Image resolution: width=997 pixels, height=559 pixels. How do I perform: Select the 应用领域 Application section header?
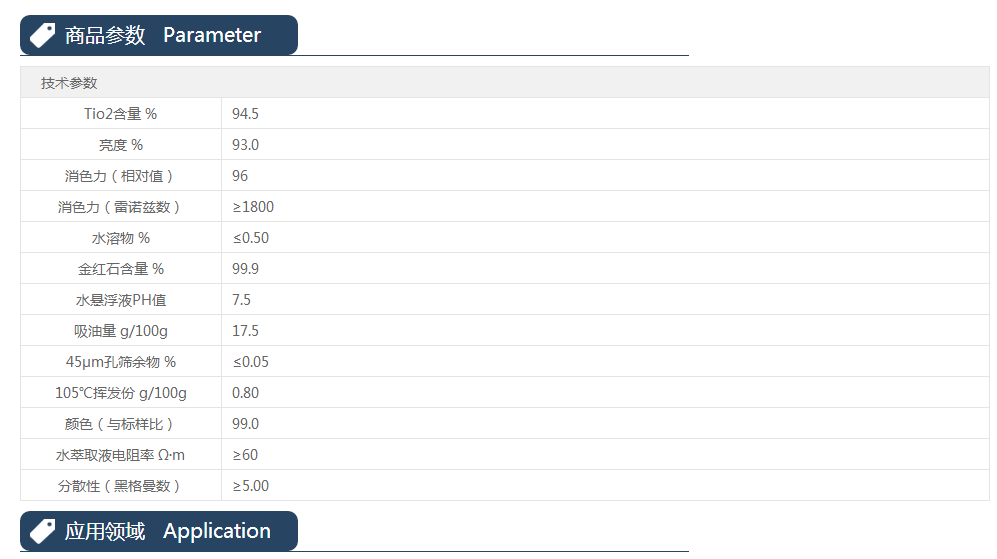[x=167, y=531]
